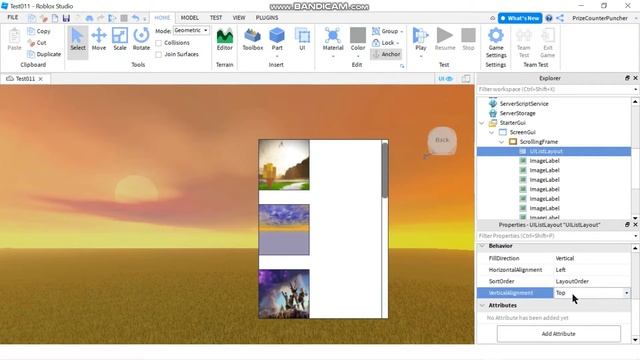The width and height of the screenshot is (640, 360).
Task: Toggle the viewport device emulation button
Action: tap(466, 78)
